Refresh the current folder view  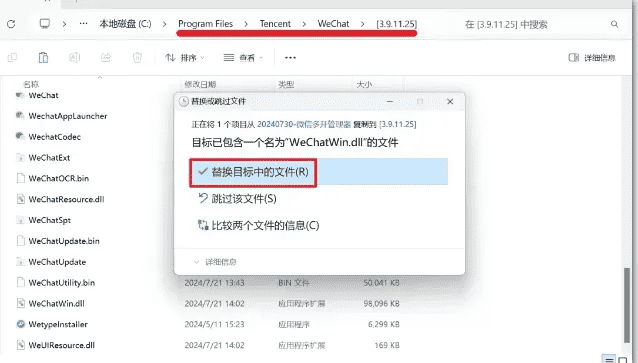(11, 24)
